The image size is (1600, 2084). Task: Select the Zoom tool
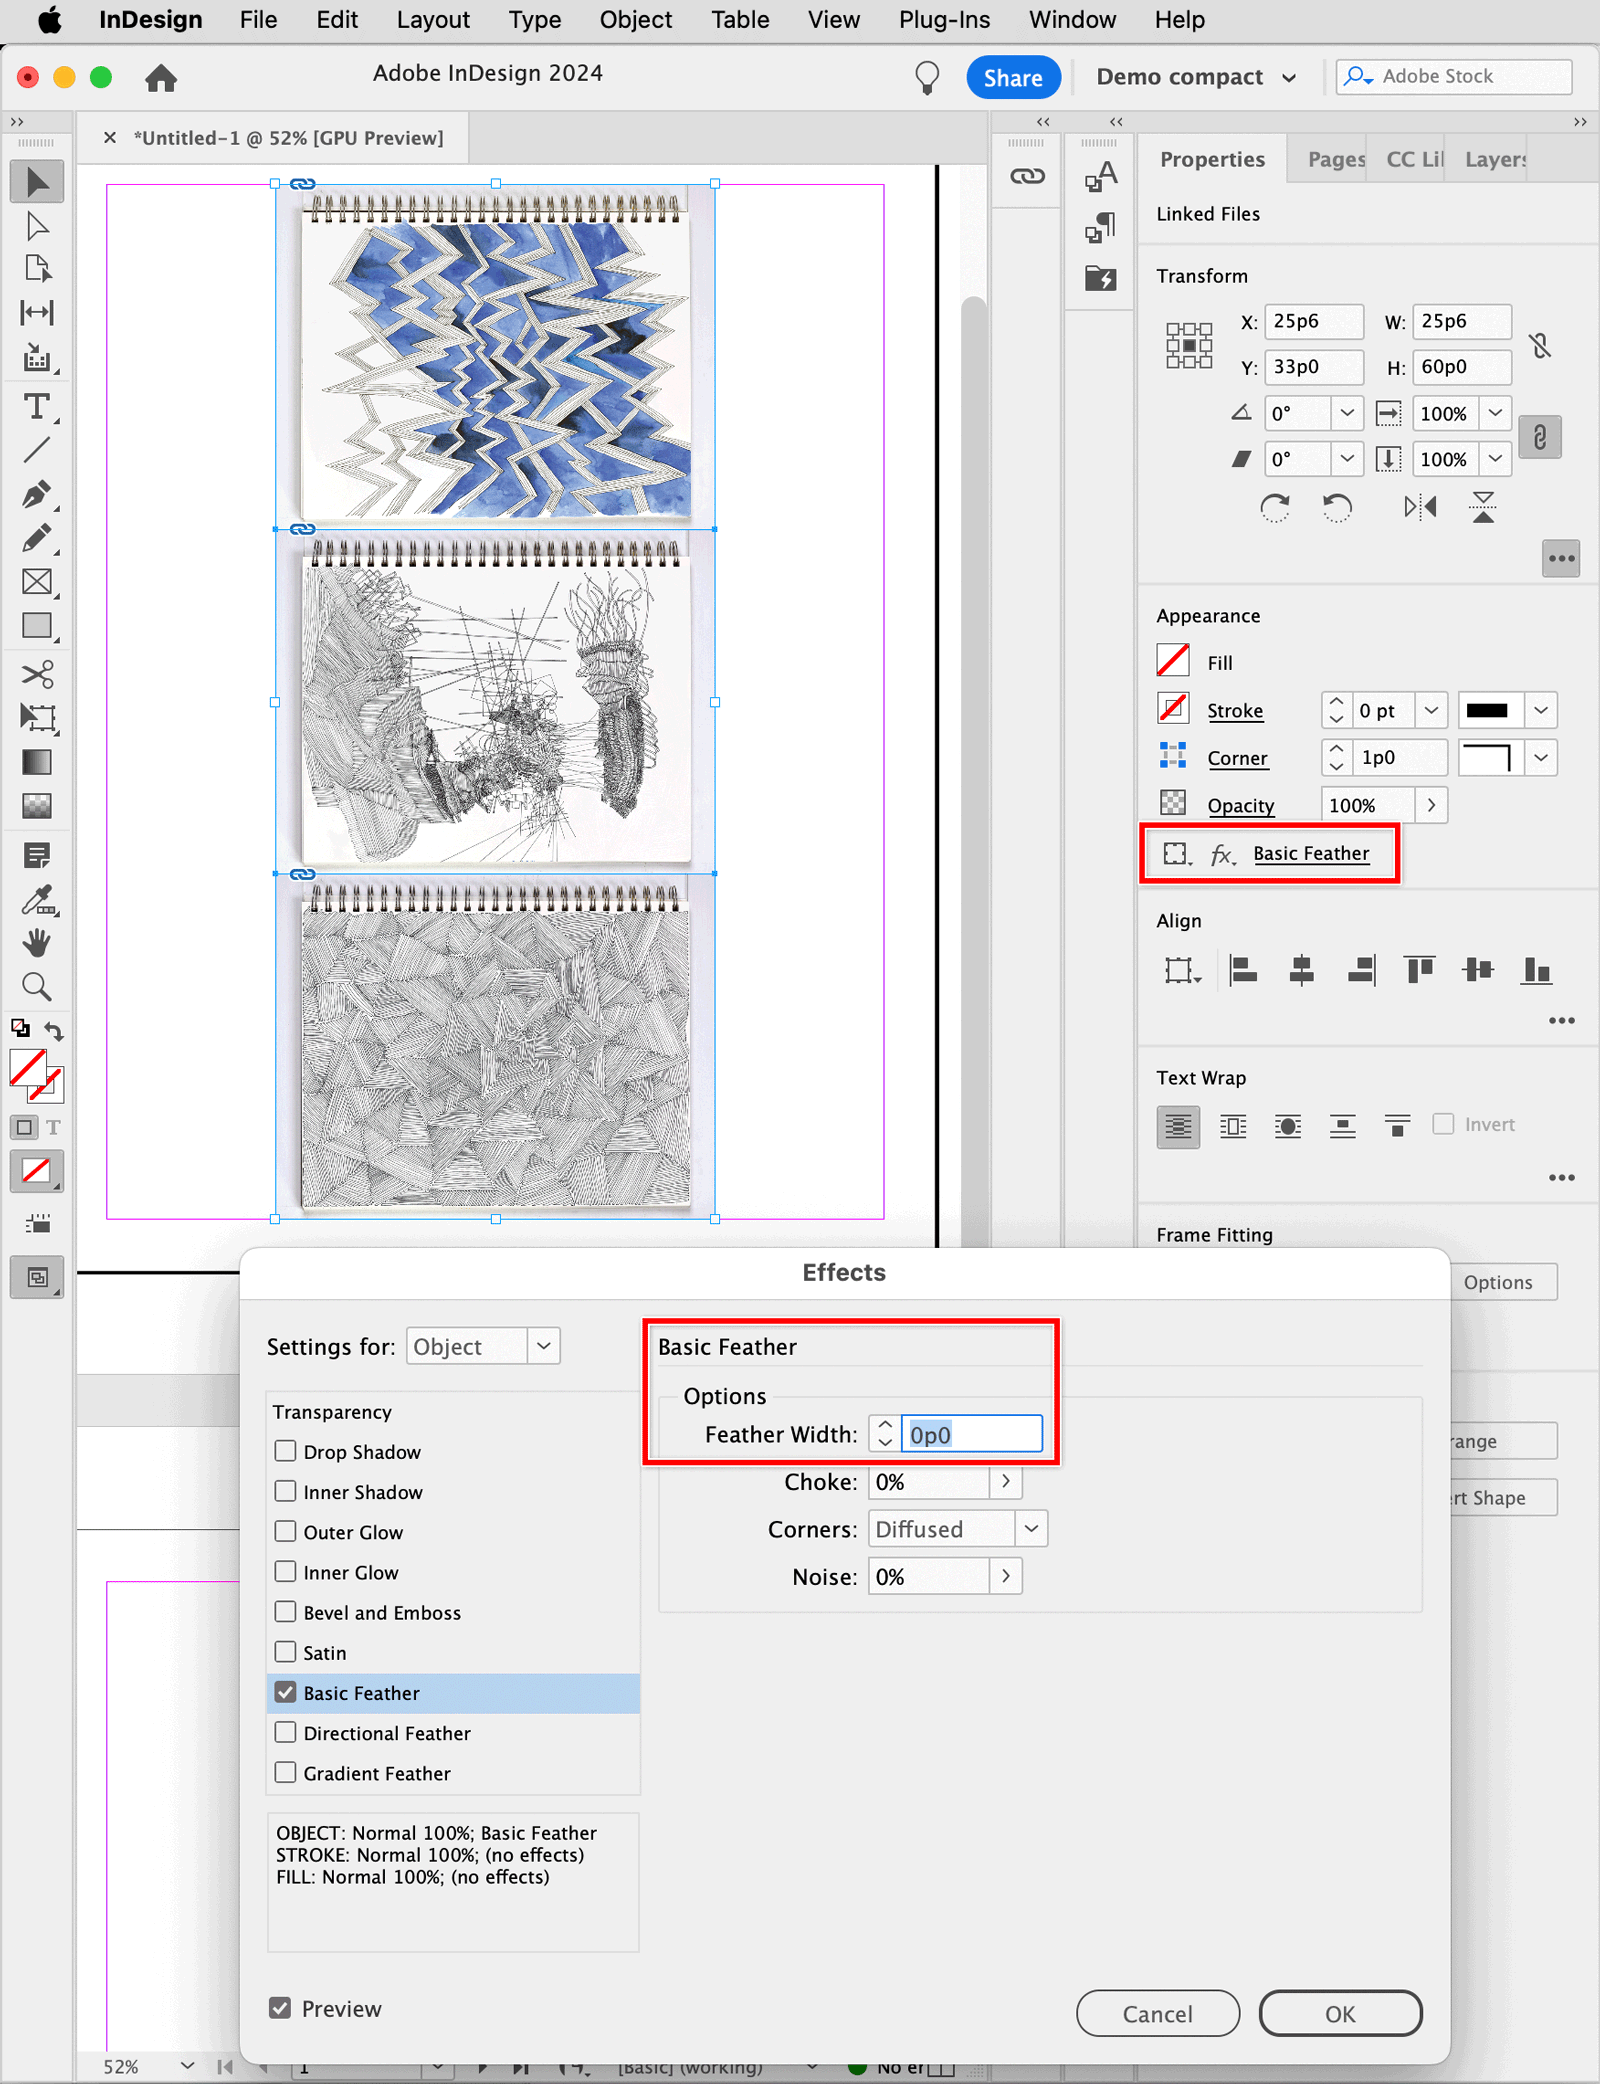37,987
